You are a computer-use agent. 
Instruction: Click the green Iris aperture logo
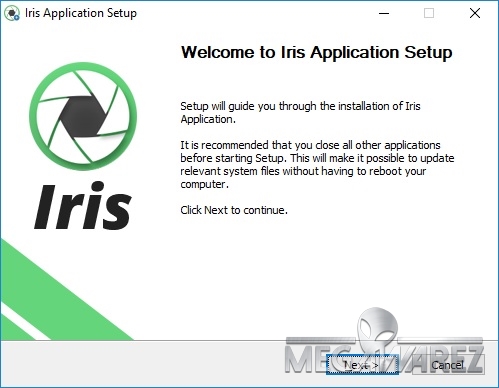coord(83,116)
